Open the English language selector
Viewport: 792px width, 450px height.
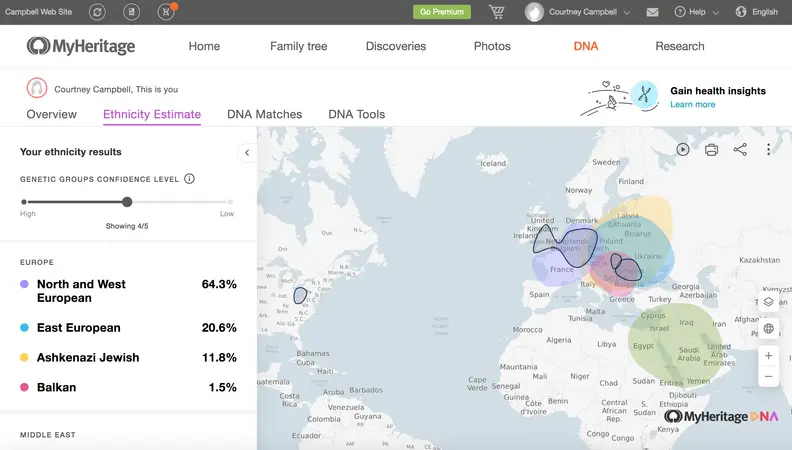coord(765,12)
